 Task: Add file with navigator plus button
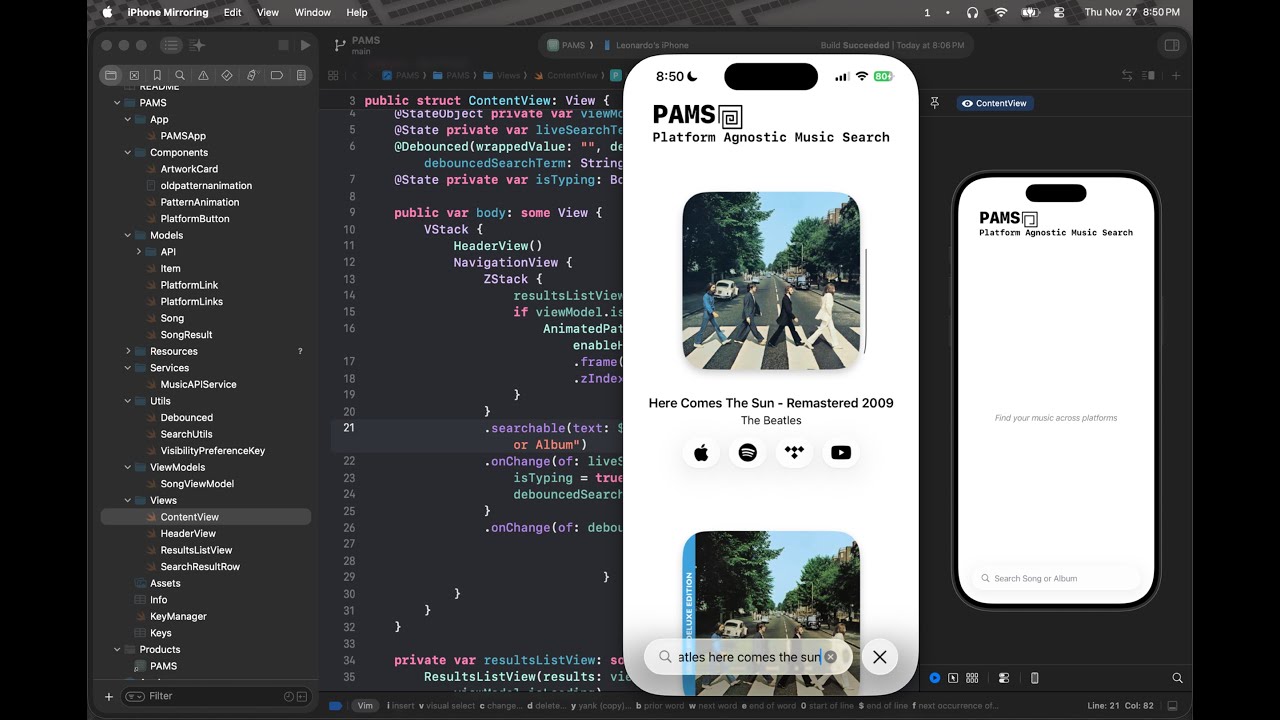click(x=109, y=696)
